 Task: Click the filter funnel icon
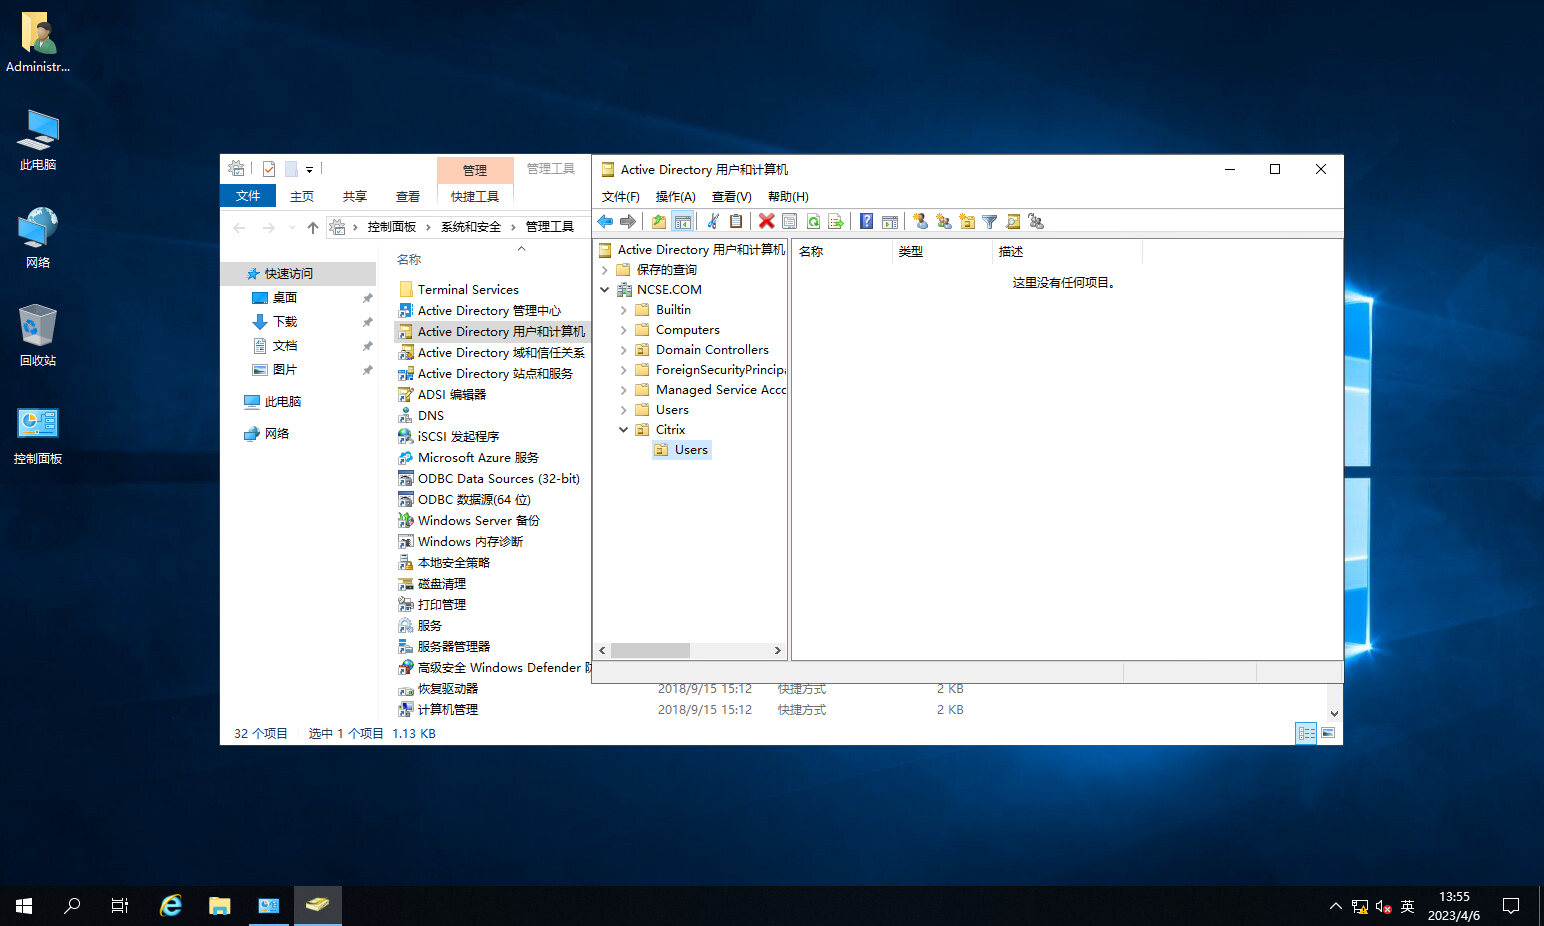[x=989, y=221]
